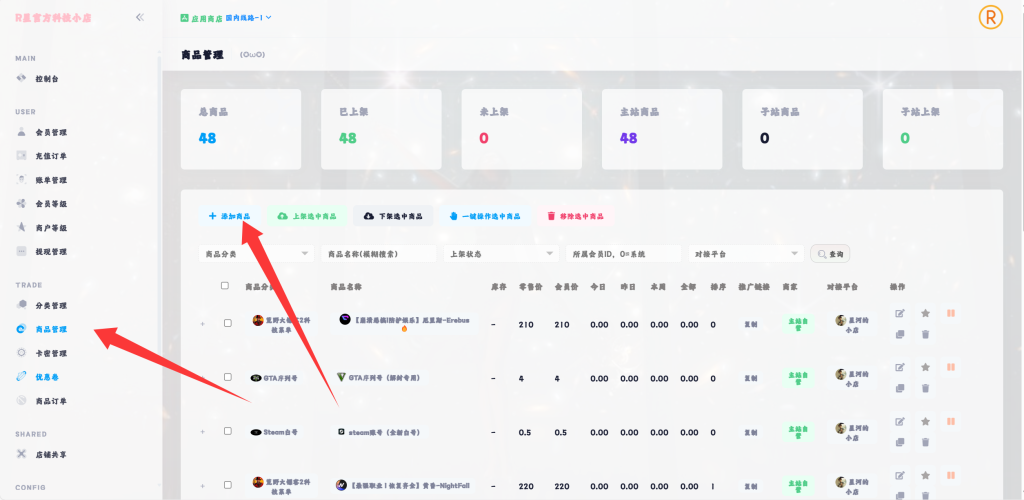Open the R profile avatar at top right
Image resolution: width=1024 pixels, height=500 pixels.
coord(990,18)
